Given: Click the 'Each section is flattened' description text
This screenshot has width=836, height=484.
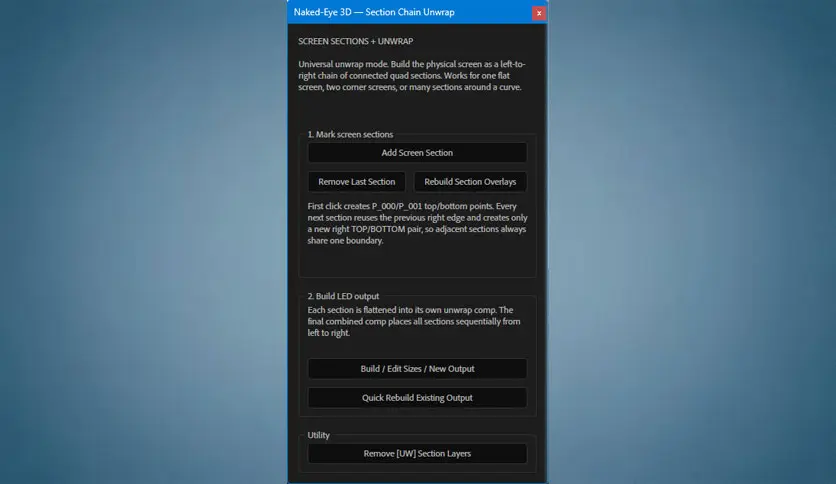Looking at the screenshot, I should pos(414,321).
